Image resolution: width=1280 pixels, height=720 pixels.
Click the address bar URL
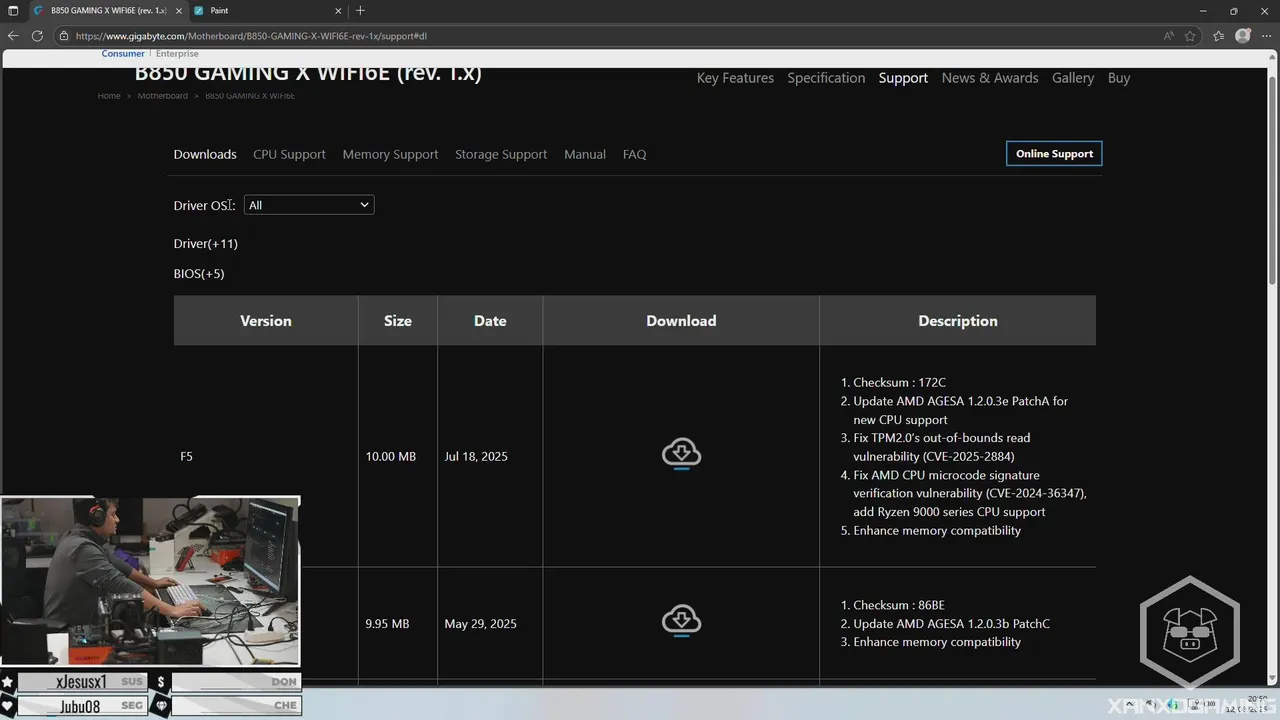(252, 36)
